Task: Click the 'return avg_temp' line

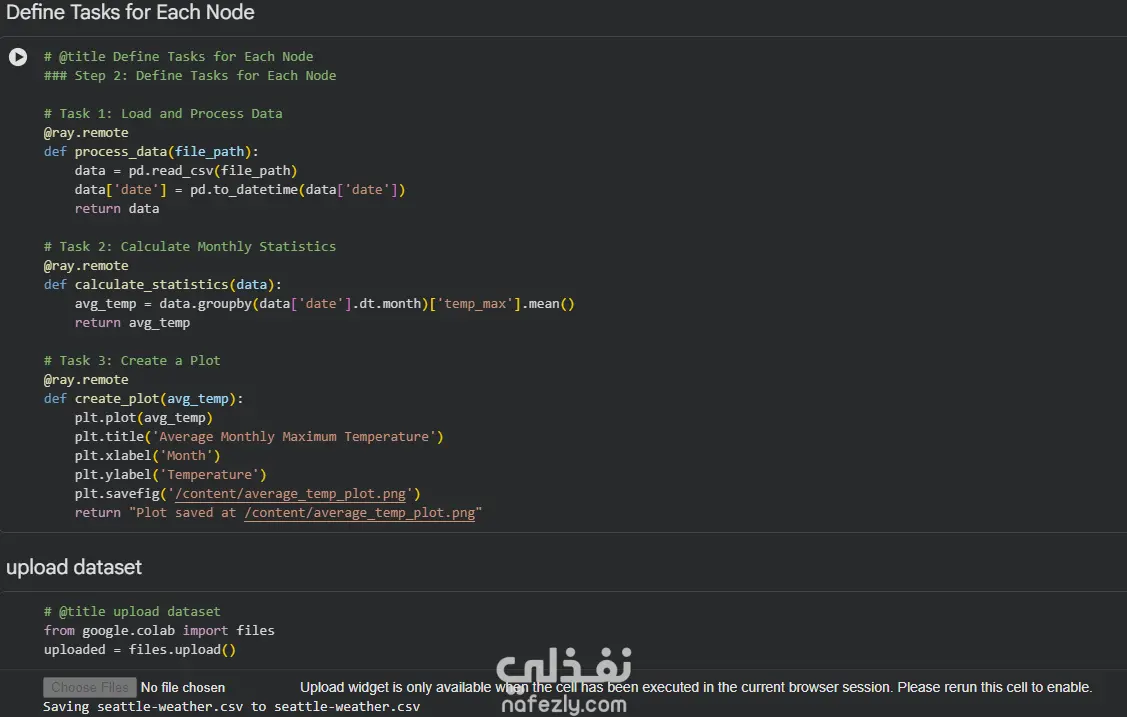Action: pos(132,323)
